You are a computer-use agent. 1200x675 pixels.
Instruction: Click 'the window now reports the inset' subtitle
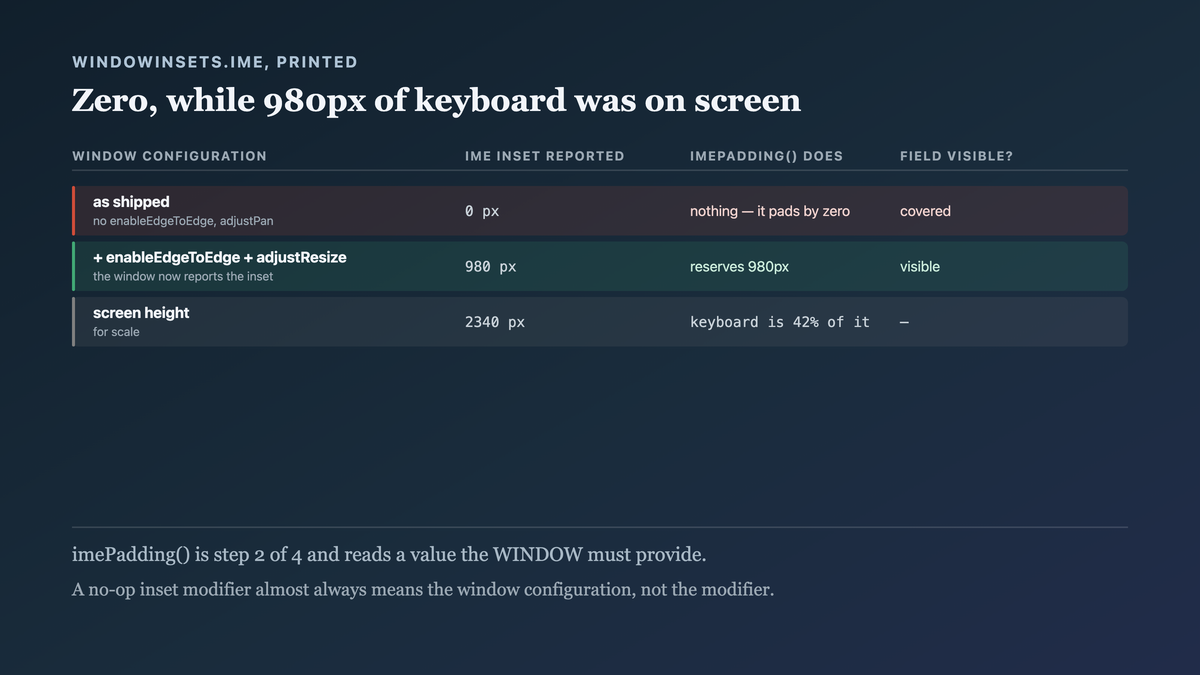(x=183, y=276)
